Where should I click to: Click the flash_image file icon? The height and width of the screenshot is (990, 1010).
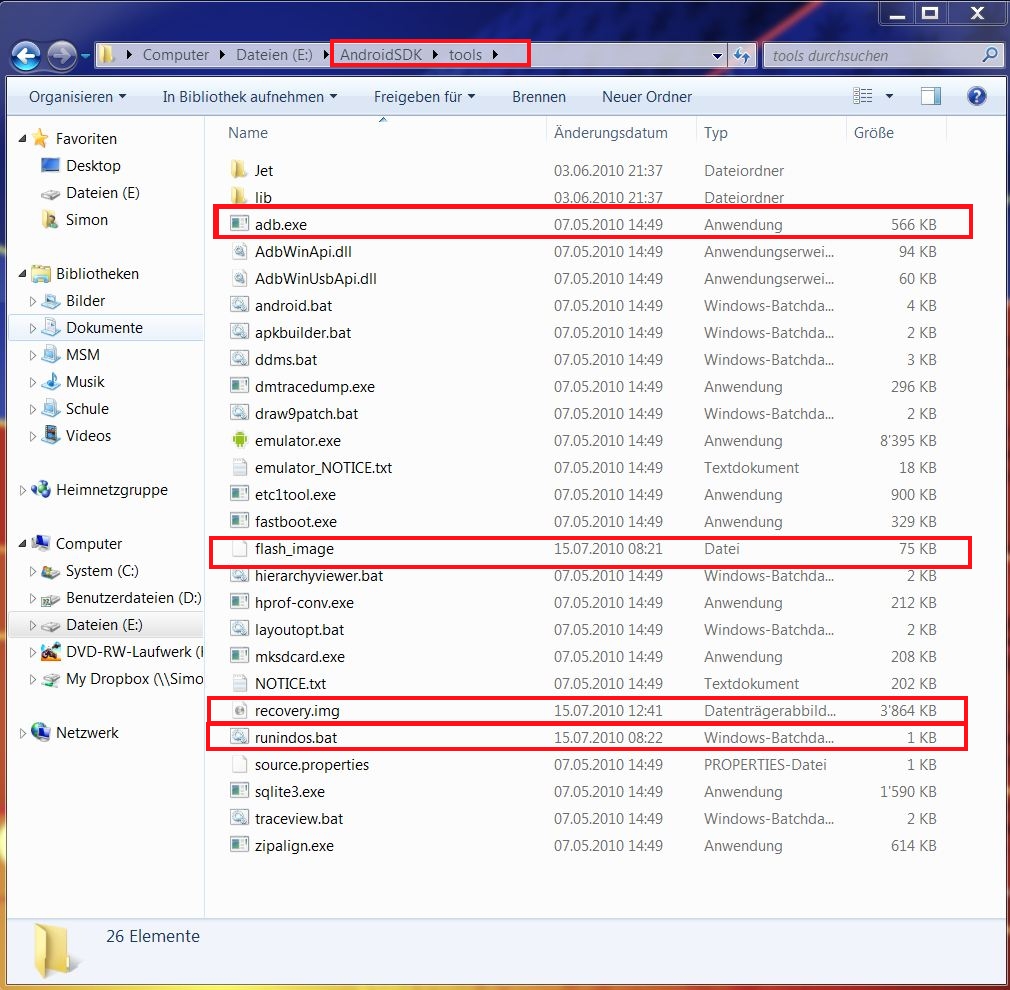[x=240, y=549]
